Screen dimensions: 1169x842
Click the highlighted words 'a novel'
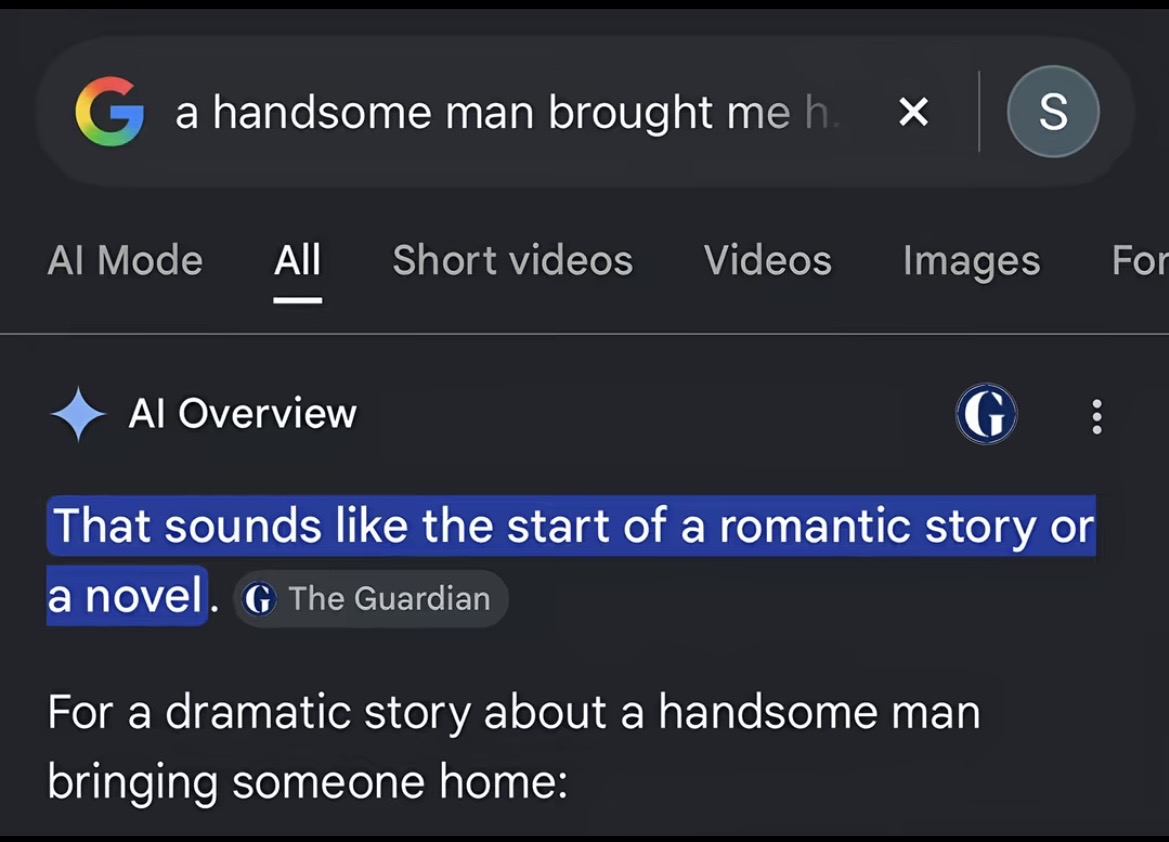(125, 597)
